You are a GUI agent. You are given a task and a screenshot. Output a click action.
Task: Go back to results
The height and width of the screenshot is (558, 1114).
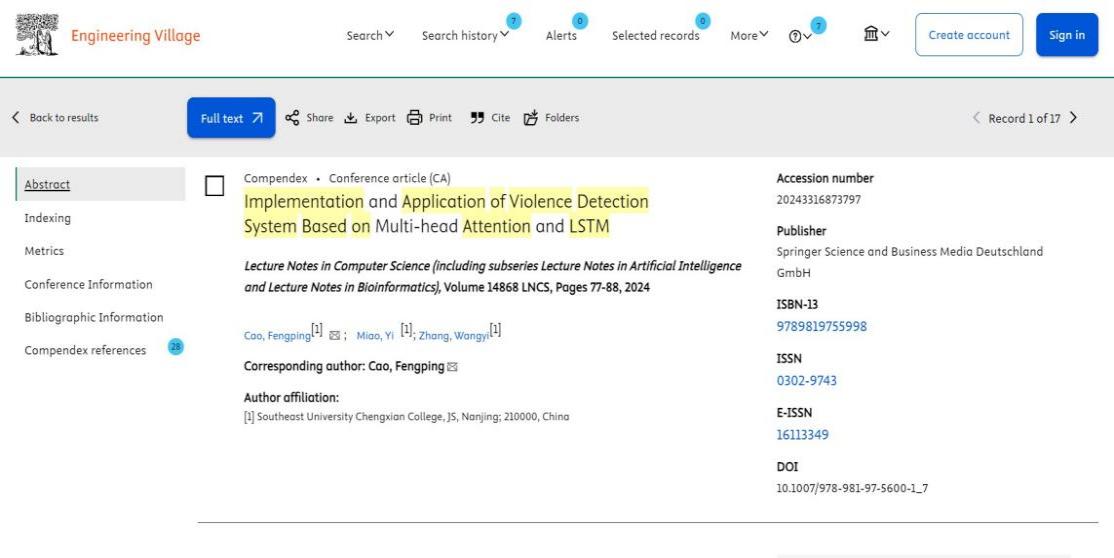pos(56,118)
